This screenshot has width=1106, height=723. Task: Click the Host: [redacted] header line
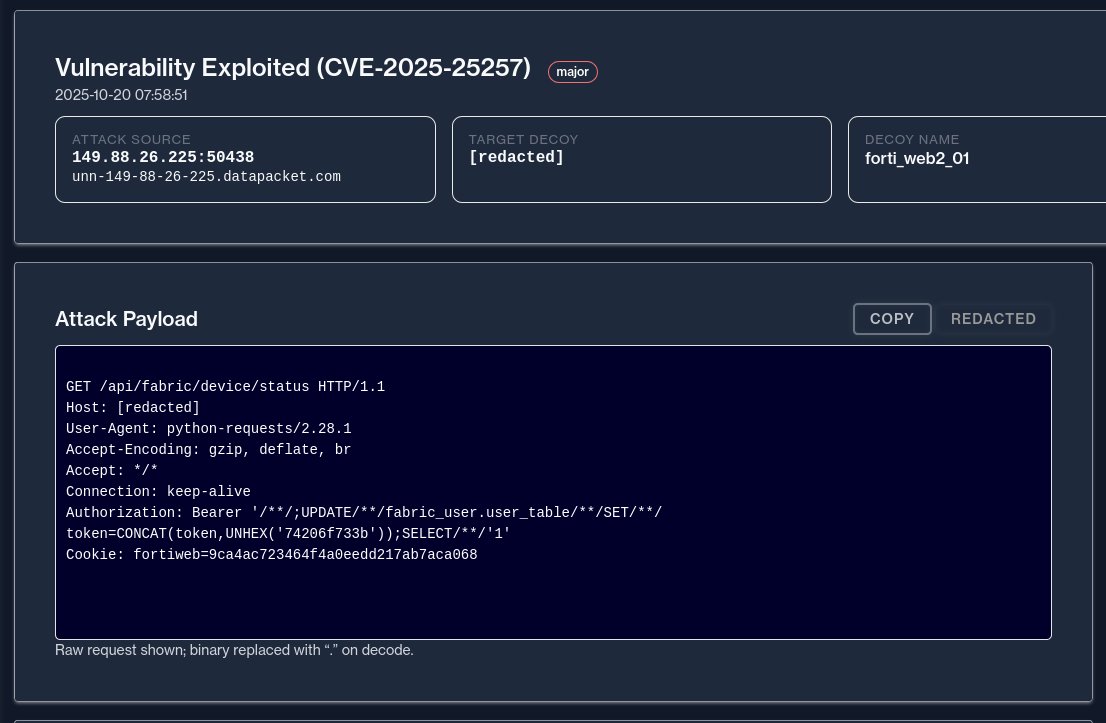point(133,408)
